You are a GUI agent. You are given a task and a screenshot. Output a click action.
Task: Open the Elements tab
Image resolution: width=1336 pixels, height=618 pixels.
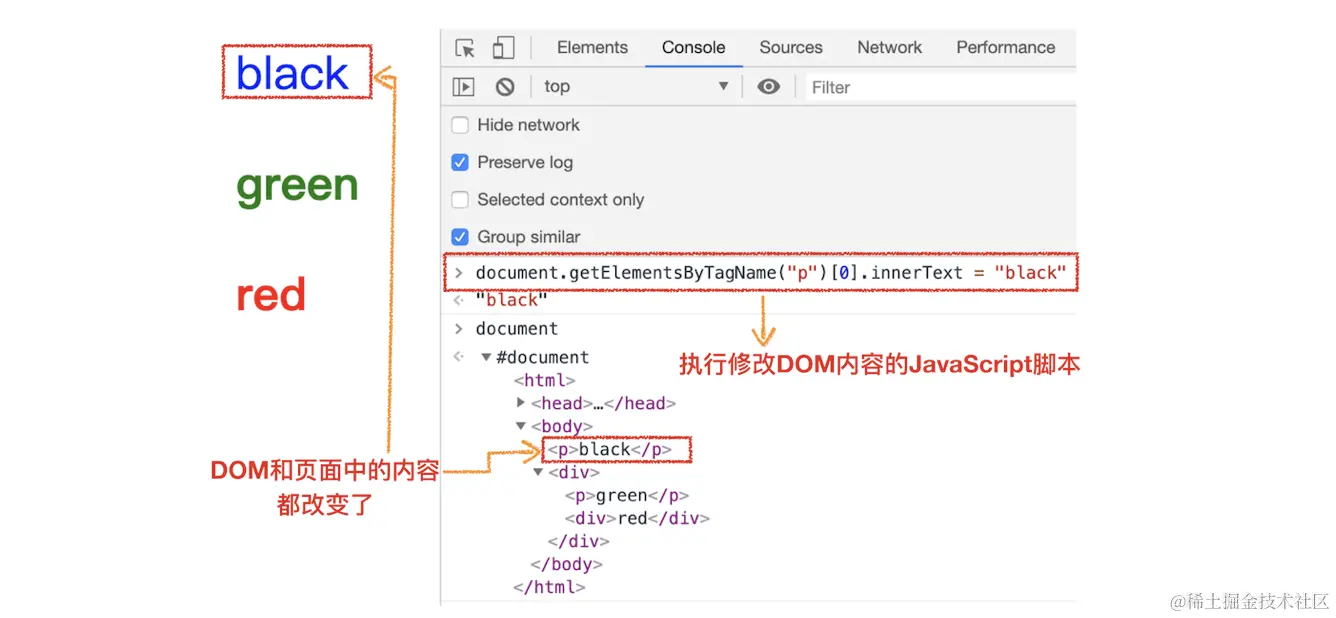point(592,47)
